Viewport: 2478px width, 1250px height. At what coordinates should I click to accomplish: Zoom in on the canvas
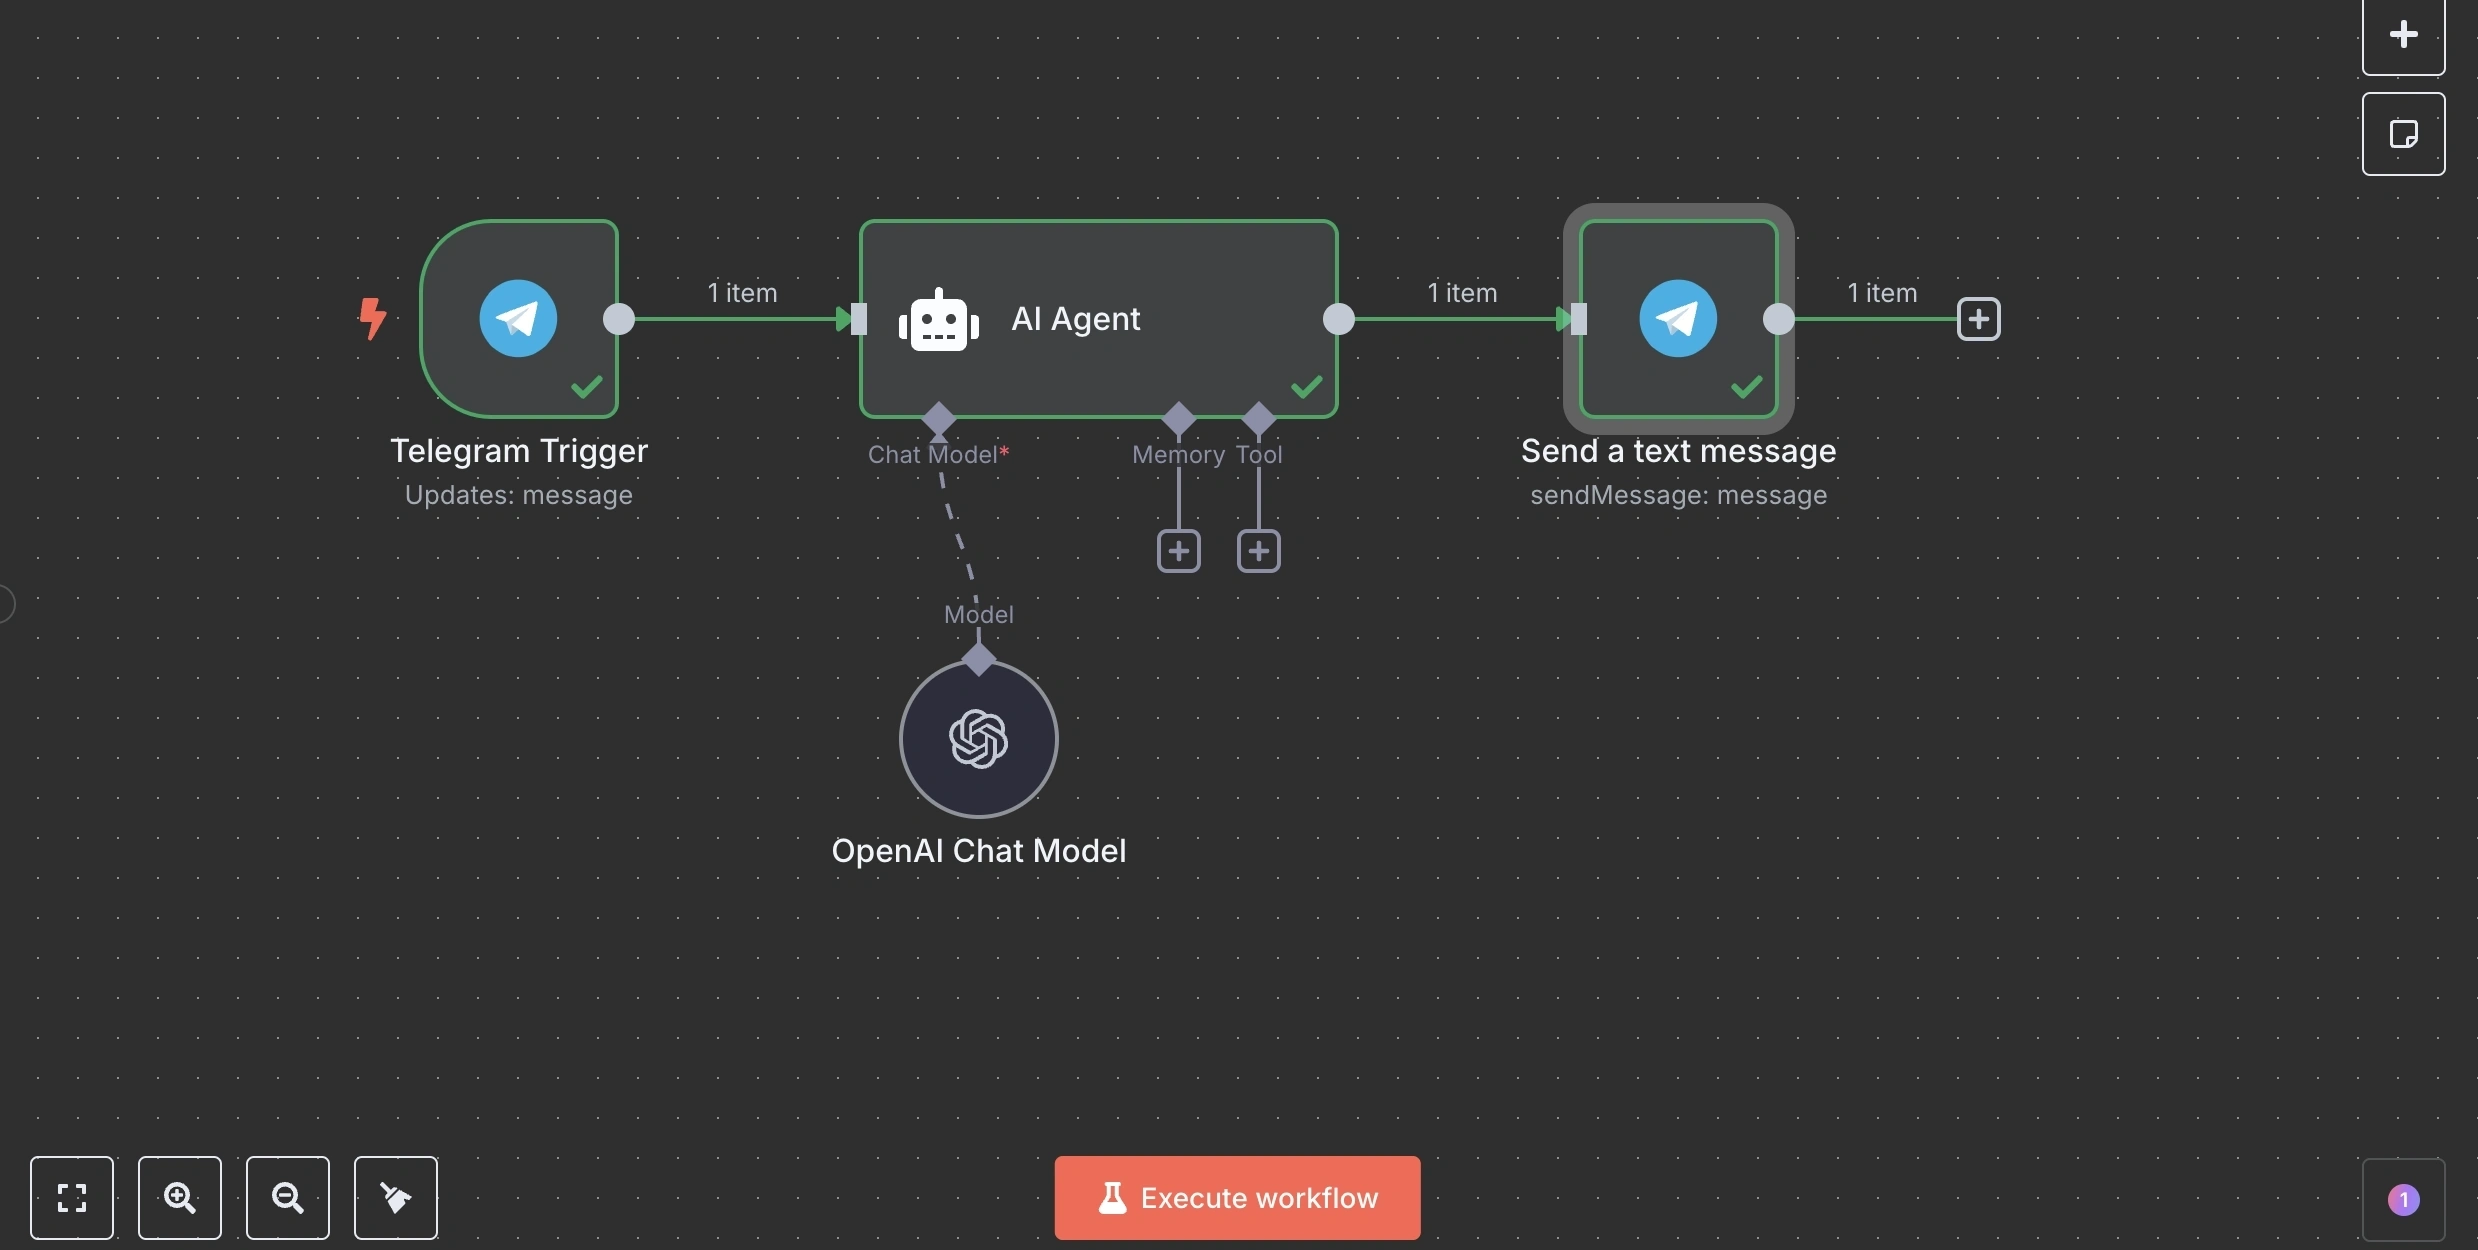tap(180, 1197)
